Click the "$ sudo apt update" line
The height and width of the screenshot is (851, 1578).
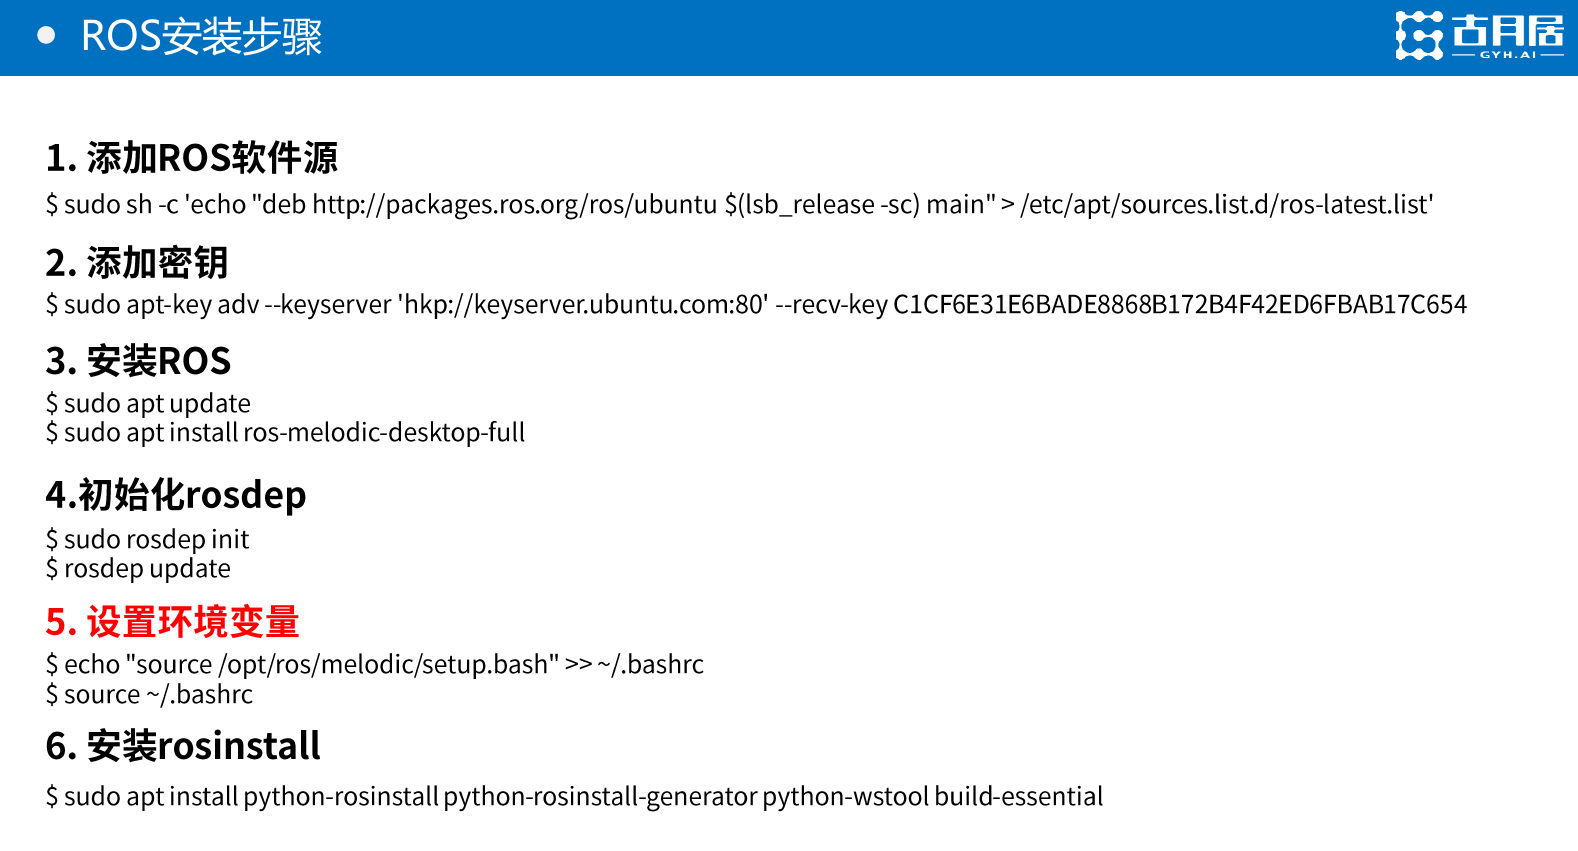click(x=148, y=404)
